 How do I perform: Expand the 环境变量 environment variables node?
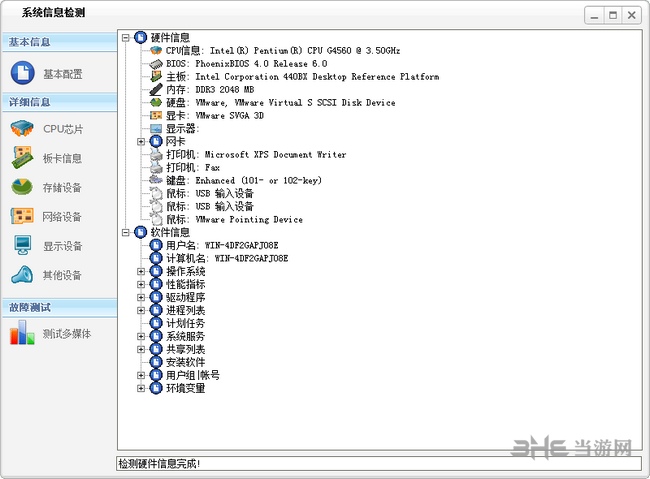(141, 389)
